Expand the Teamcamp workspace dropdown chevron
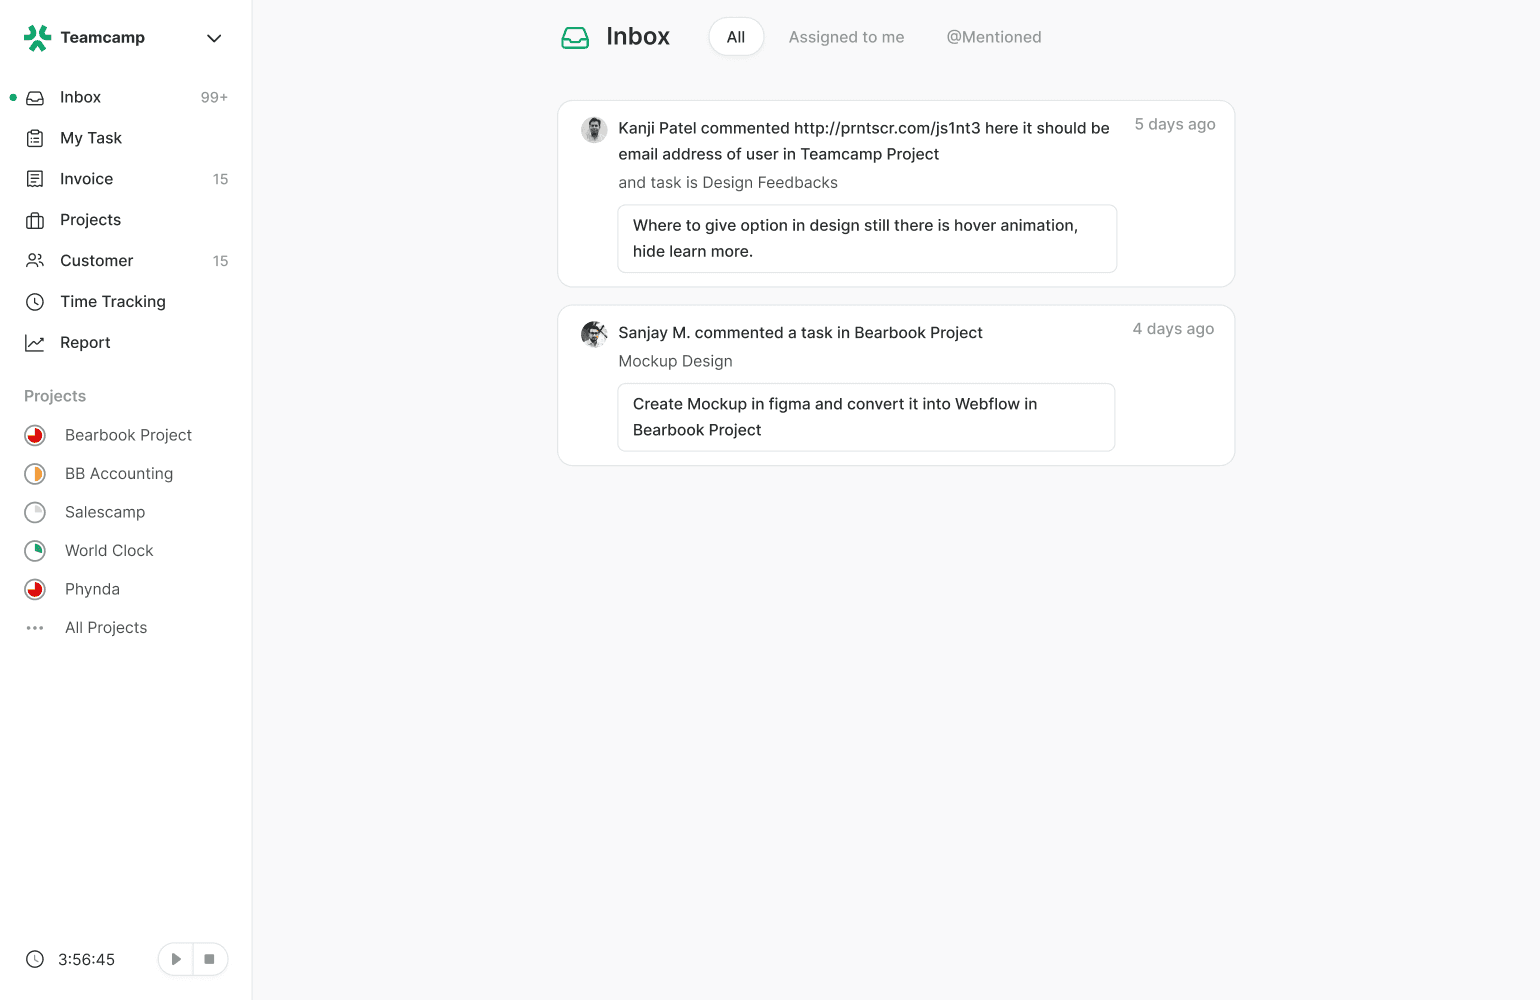This screenshot has width=1540, height=1000. coord(214,38)
